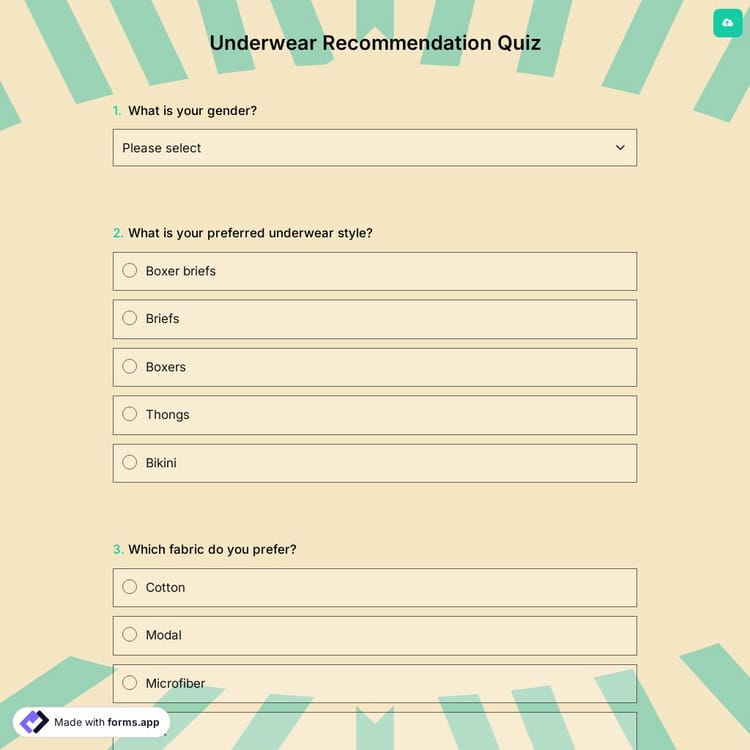Click the Boxer briefs label text
750x750 pixels.
(181, 271)
